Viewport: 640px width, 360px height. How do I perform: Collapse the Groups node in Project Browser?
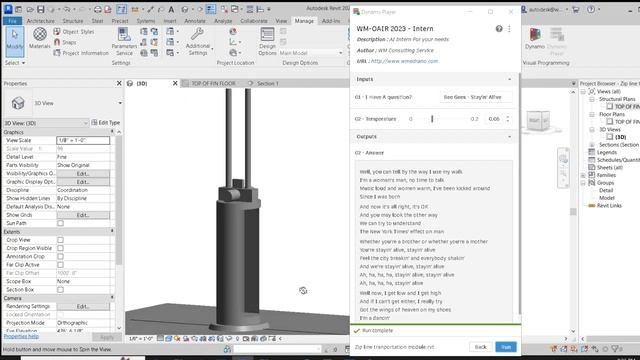[583, 183]
